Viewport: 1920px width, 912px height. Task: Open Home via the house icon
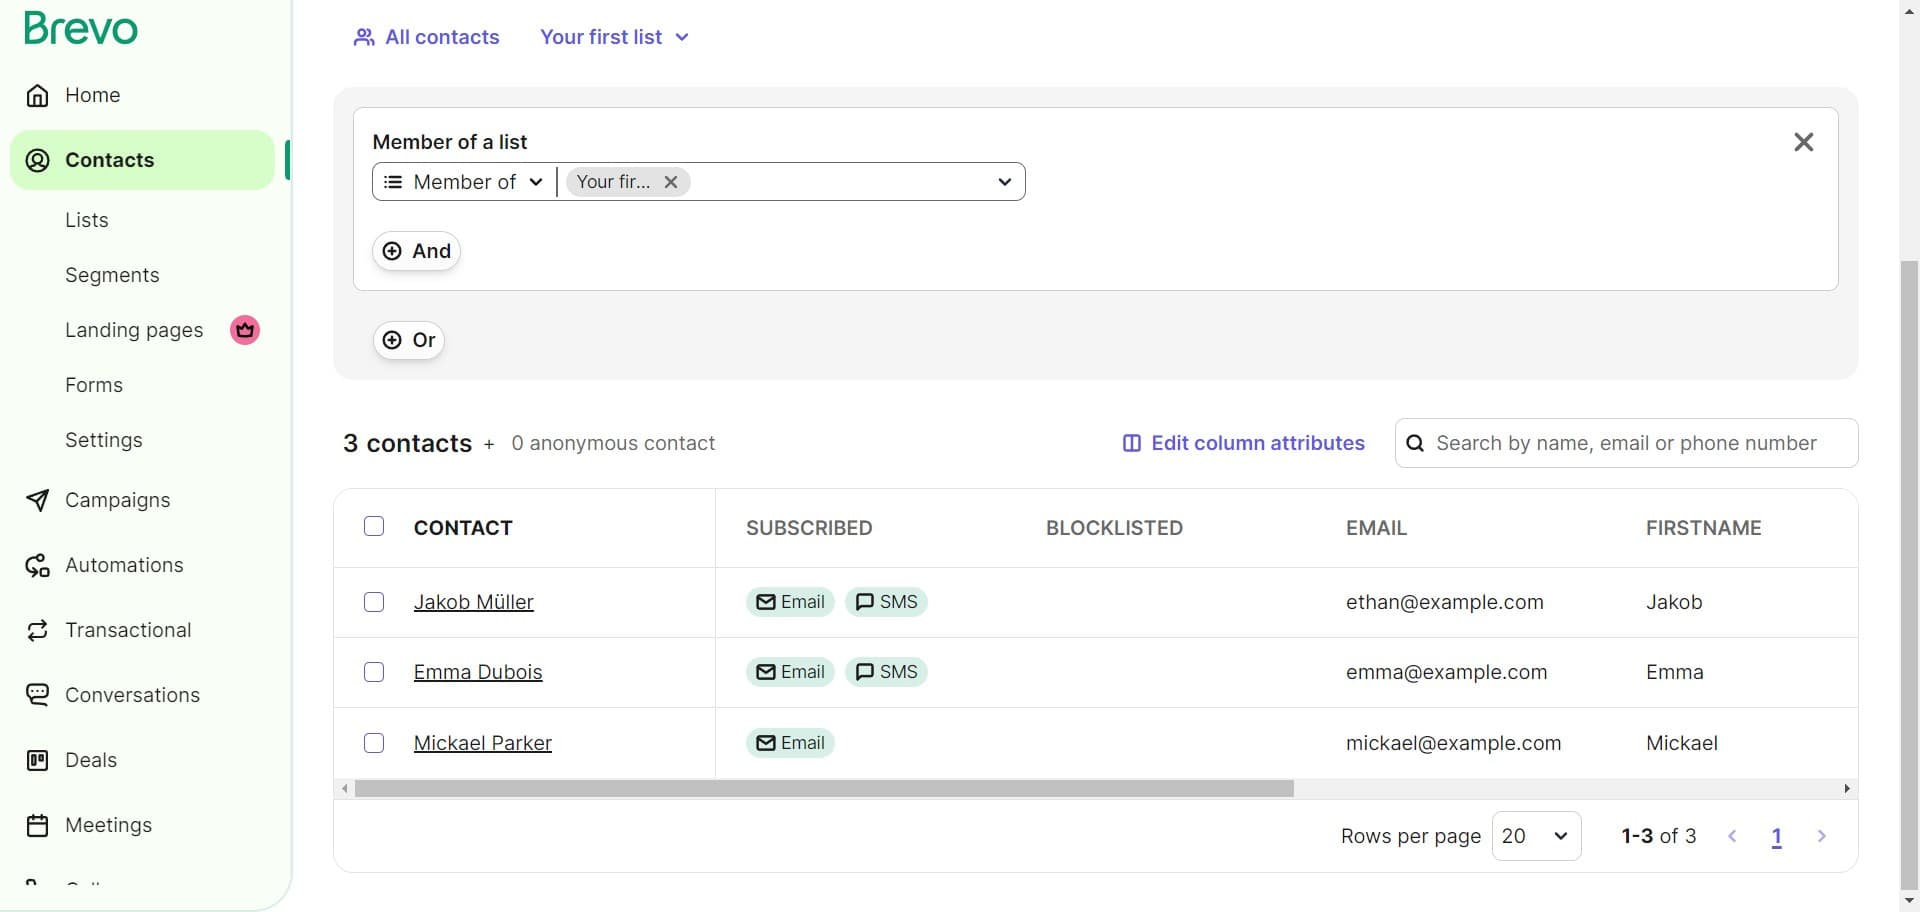point(38,95)
